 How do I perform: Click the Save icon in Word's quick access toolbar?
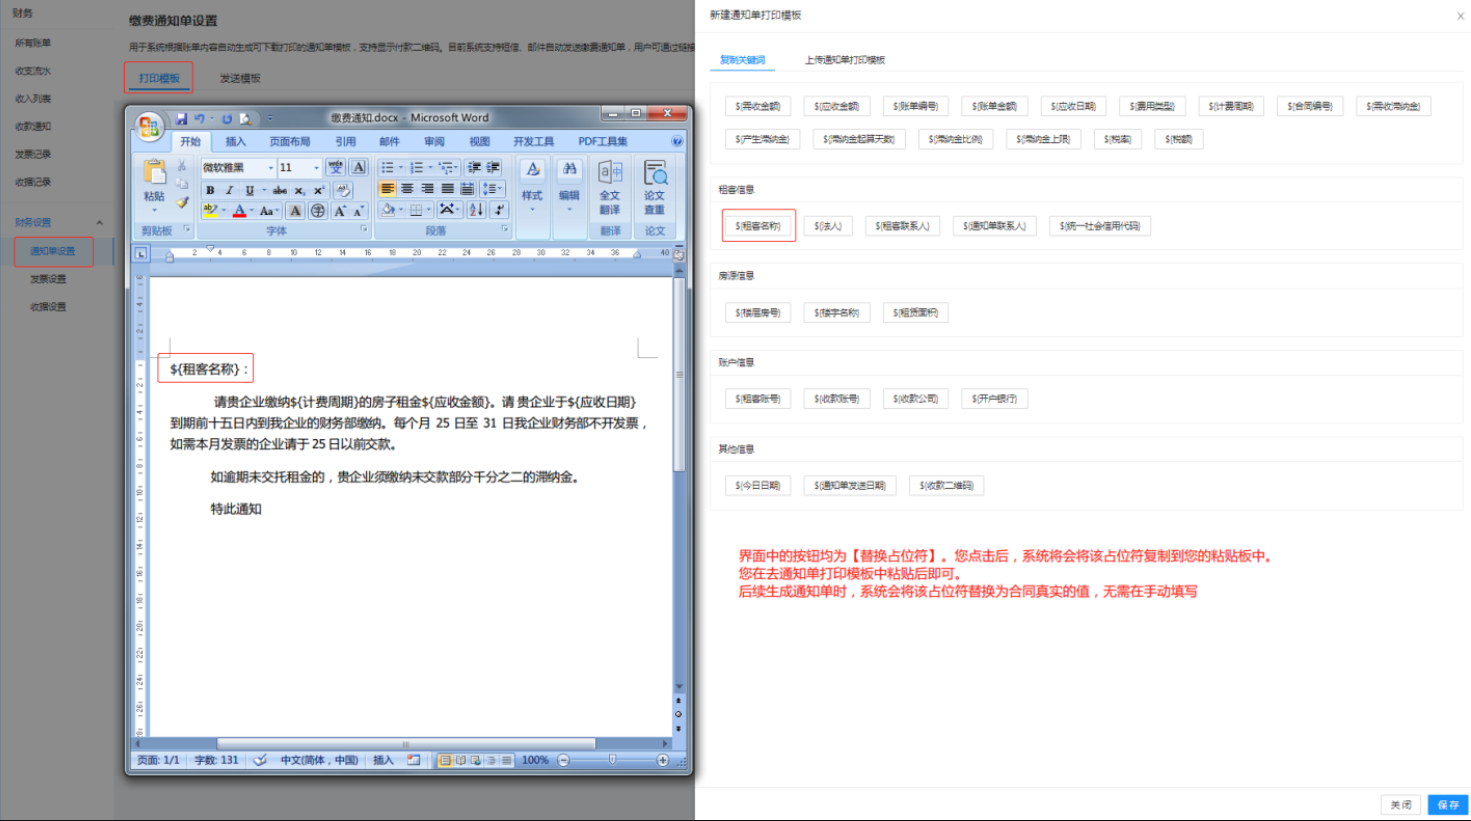tap(181, 118)
